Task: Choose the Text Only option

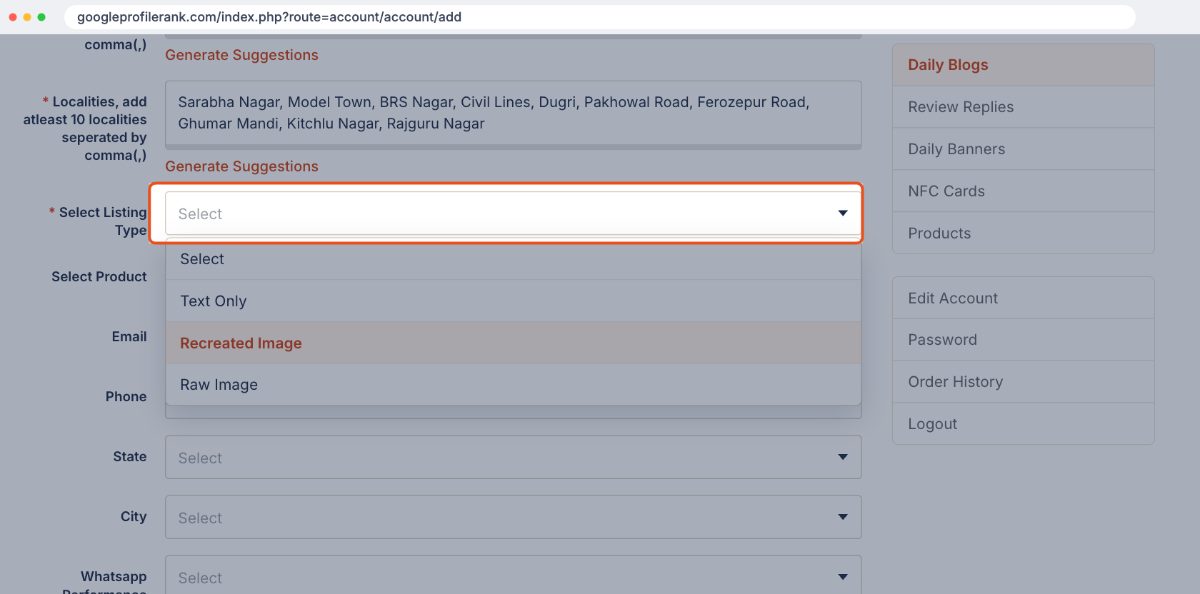Action: [x=513, y=301]
